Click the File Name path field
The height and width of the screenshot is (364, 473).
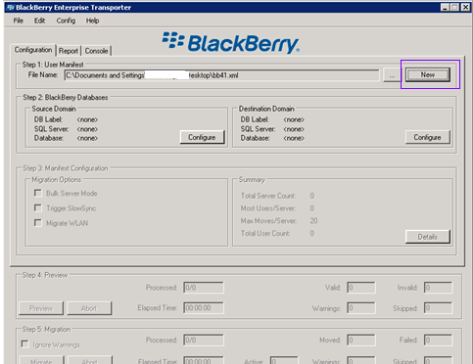(x=222, y=75)
